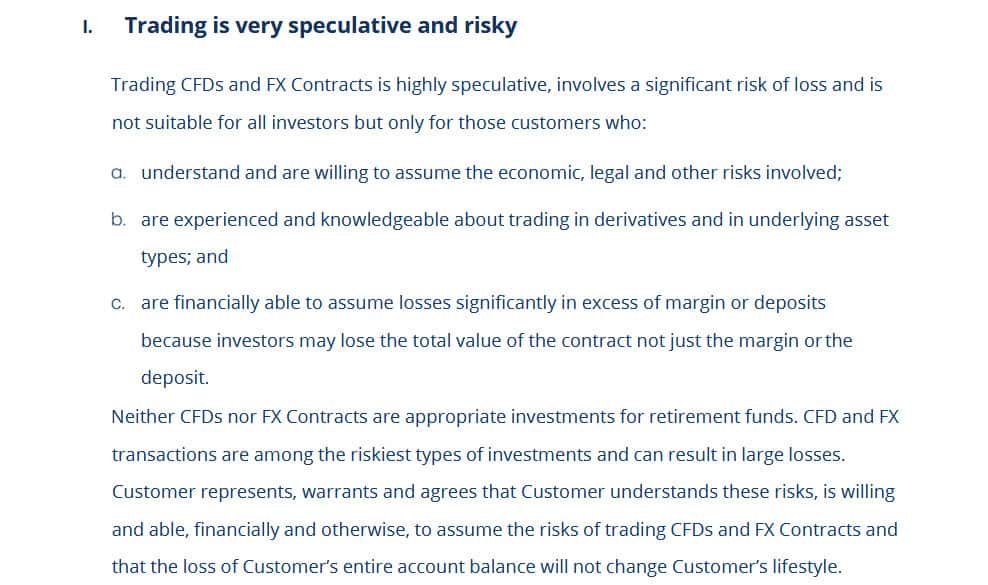Click the line "and able, financially and otherwise"
Viewport: 988px width, 585px height.
pyautogui.click(x=504, y=530)
